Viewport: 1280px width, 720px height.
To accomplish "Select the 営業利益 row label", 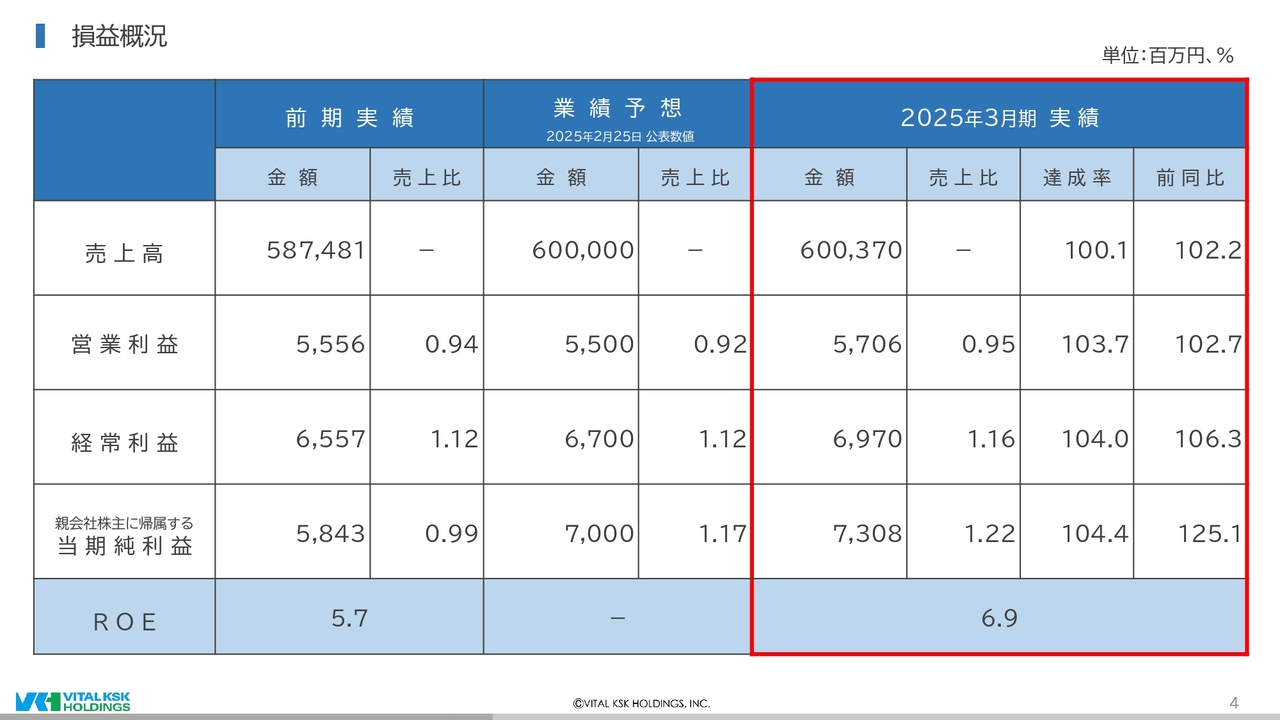I will coord(124,345).
